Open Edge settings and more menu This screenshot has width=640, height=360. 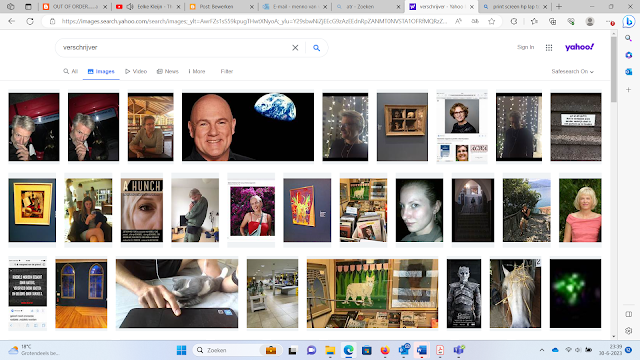point(610,21)
